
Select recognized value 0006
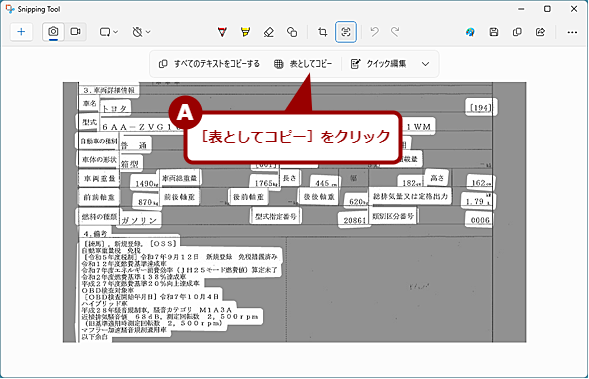point(480,220)
